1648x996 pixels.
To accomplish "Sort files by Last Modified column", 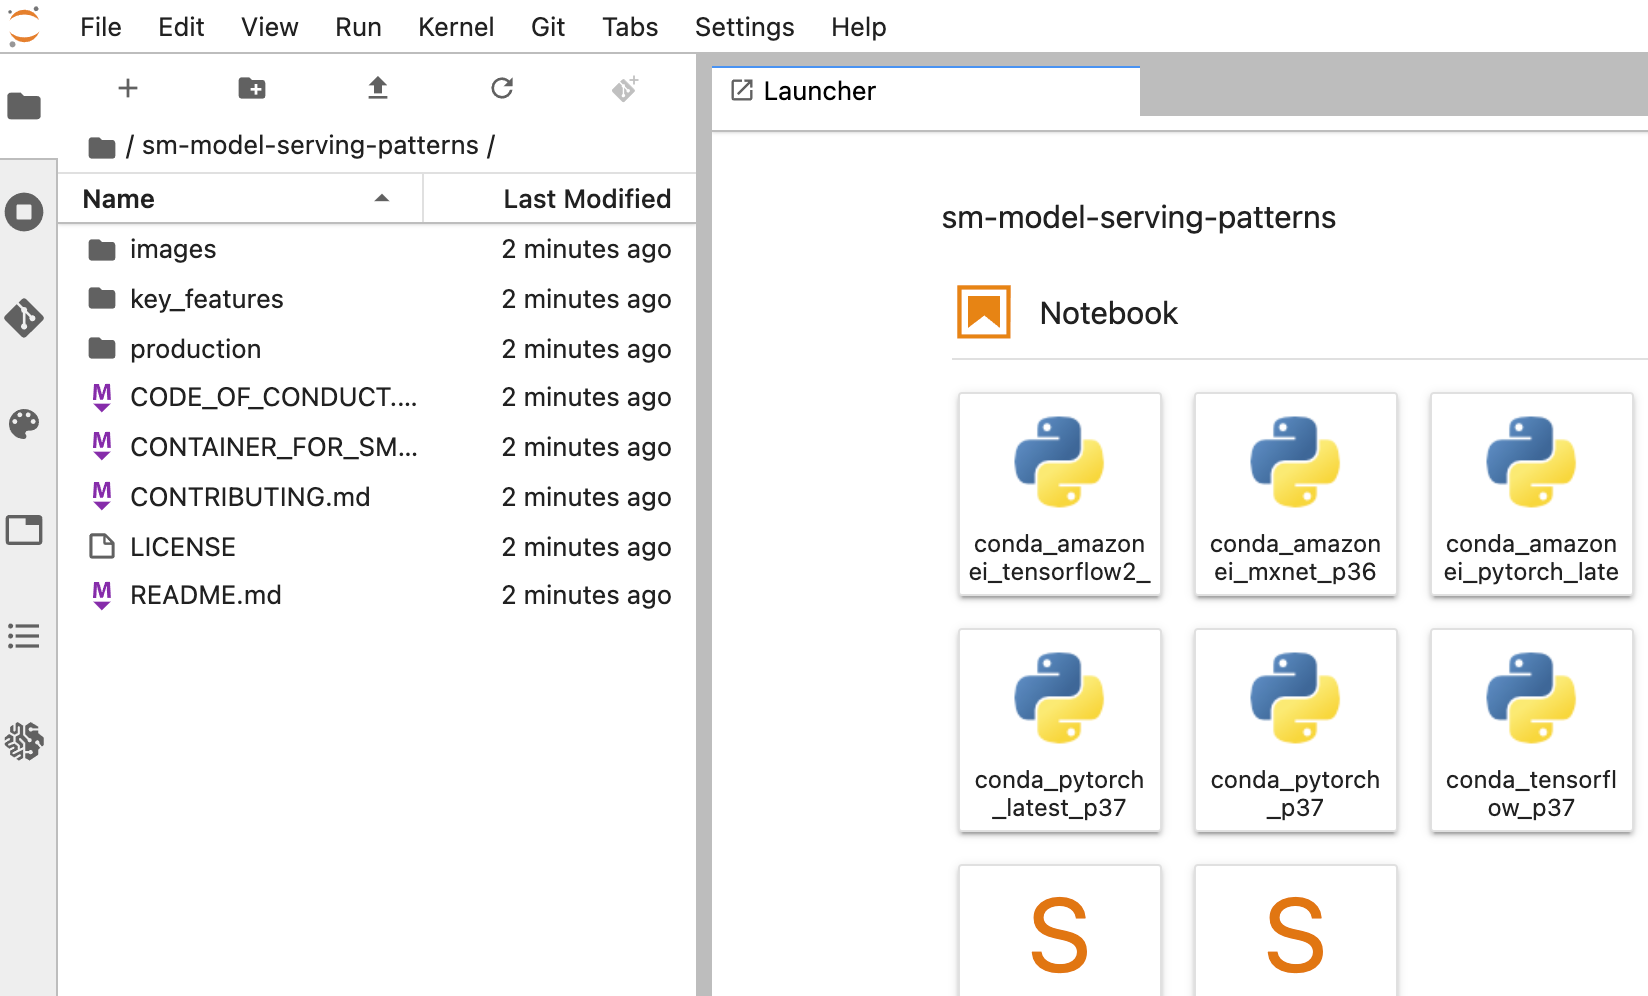I will click(560, 199).
